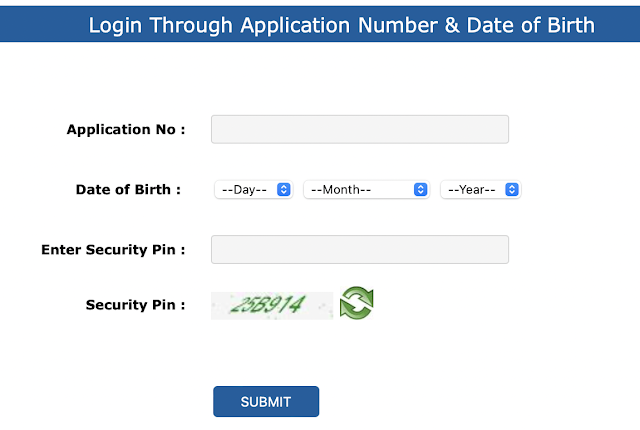The width and height of the screenshot is (640, 430).
Task: Expand the --Month-- dropdown
Action: point(366,189)
